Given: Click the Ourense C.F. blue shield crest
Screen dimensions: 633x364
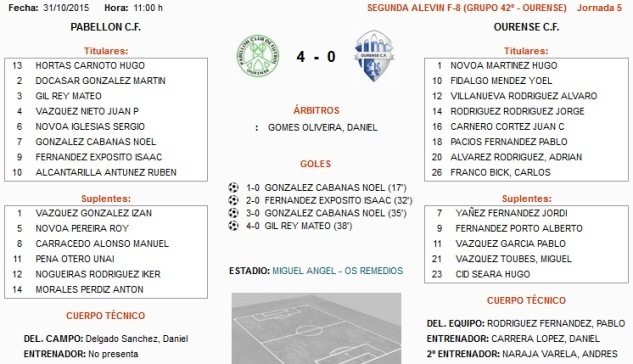Looking at the screenshot, I should click(374, 56).
